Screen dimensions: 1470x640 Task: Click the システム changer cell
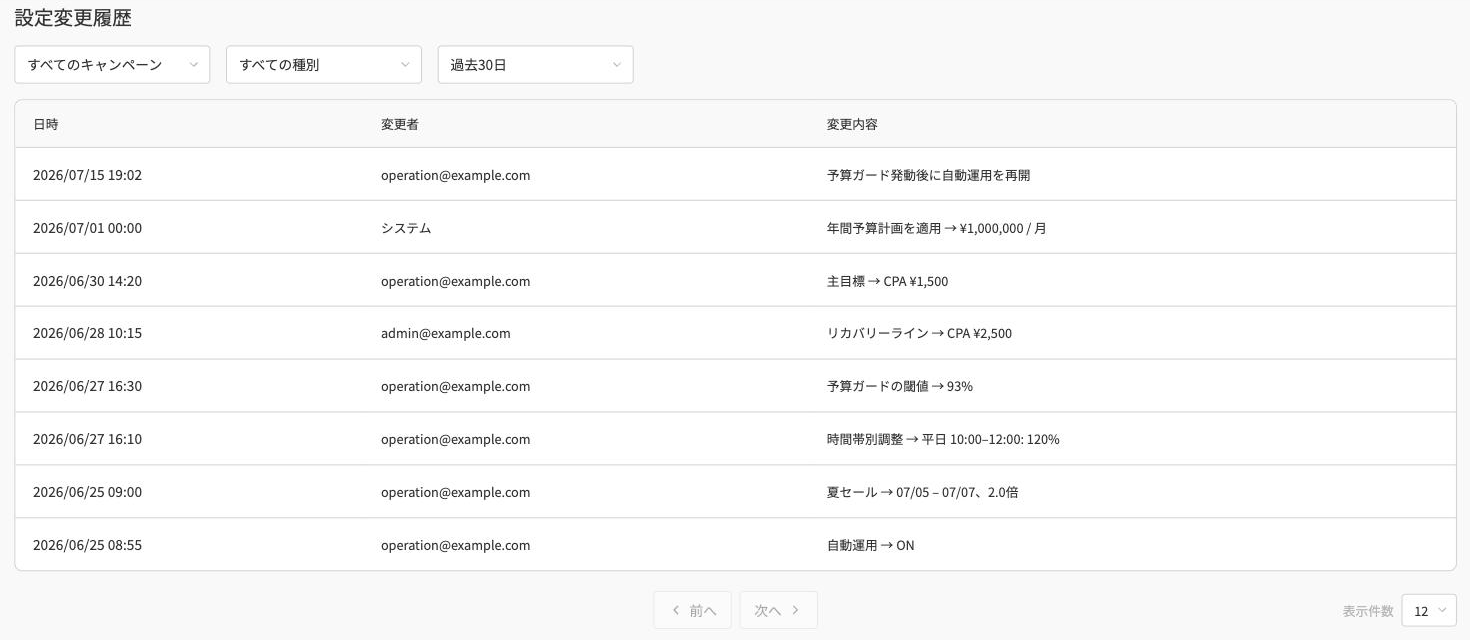406,228
